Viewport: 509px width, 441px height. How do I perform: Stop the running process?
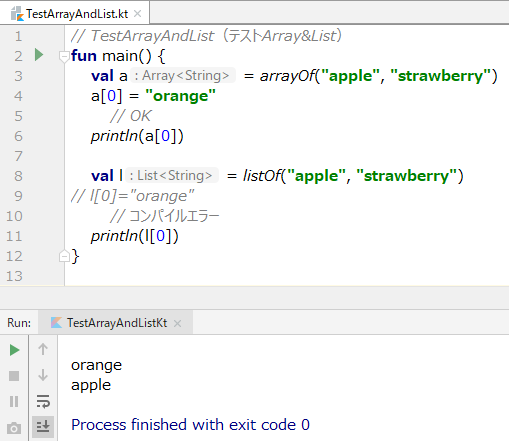click(x=14, y=376)
